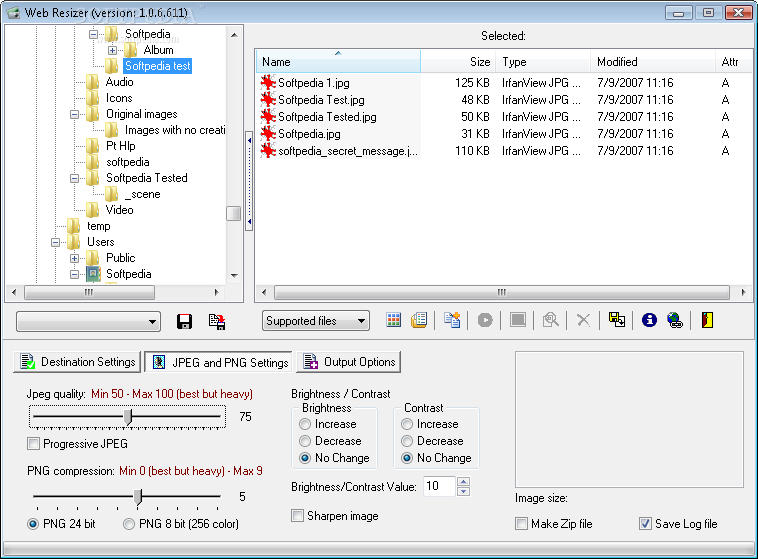Sort files by the Size column header

(x=458, y=61)
